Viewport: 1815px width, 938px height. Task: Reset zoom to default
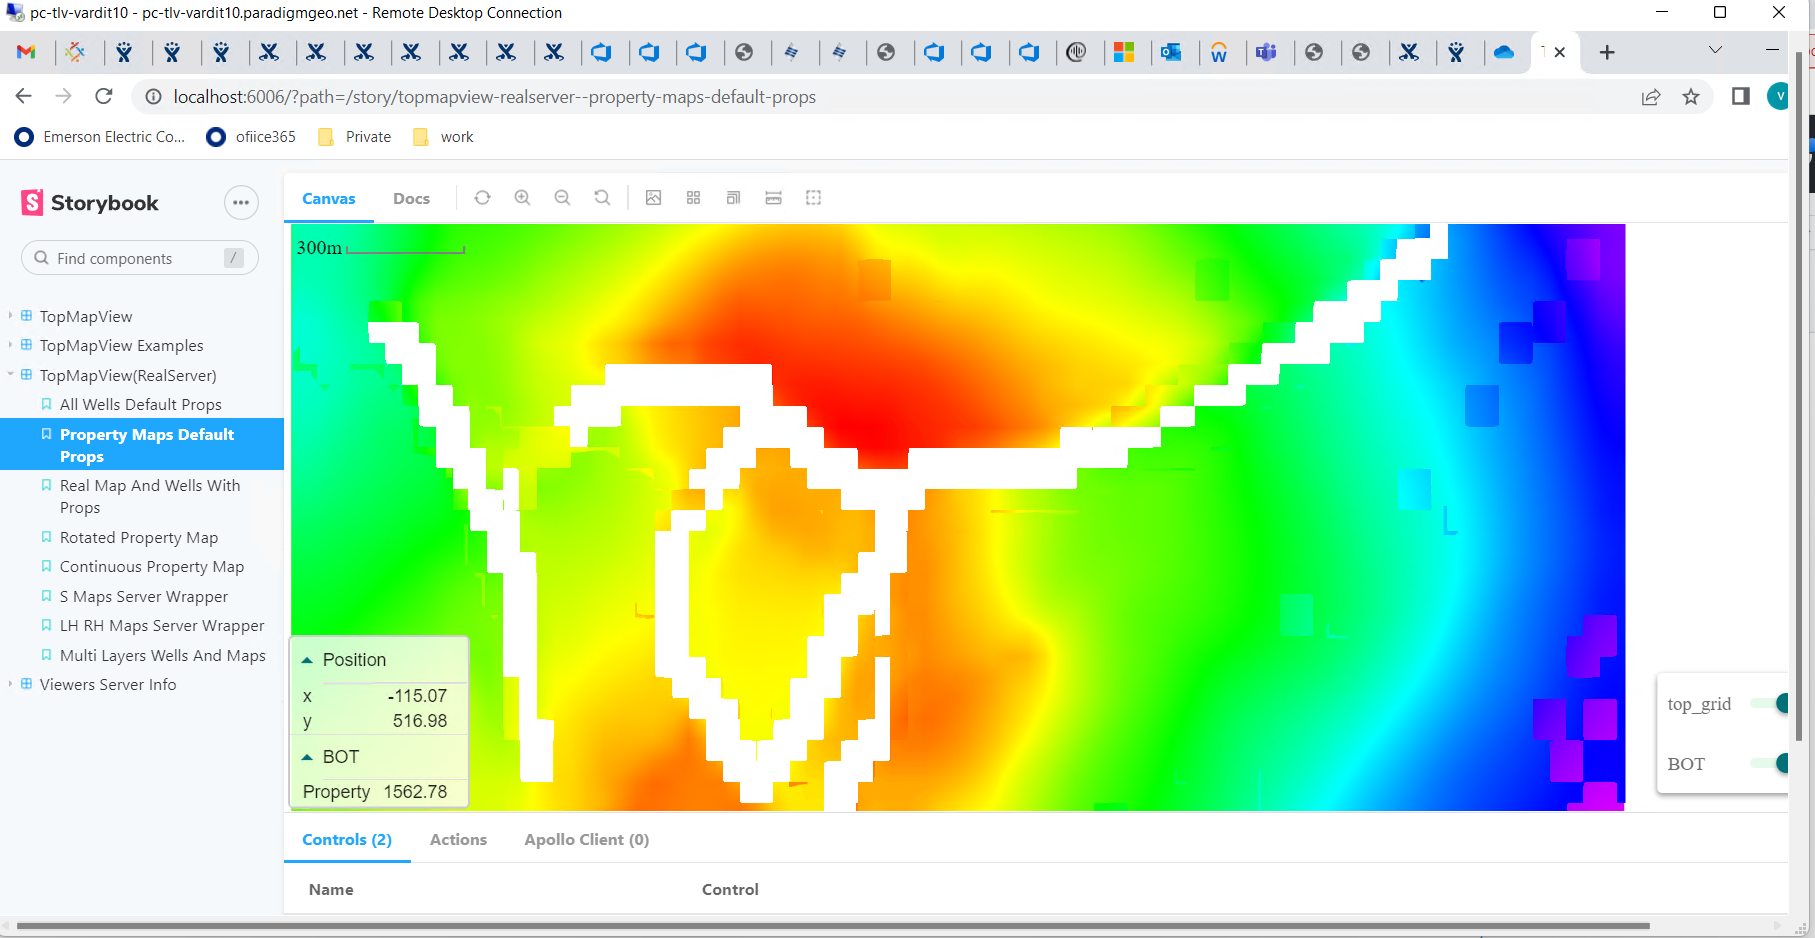pyautogui.click(x=603, y=197)
